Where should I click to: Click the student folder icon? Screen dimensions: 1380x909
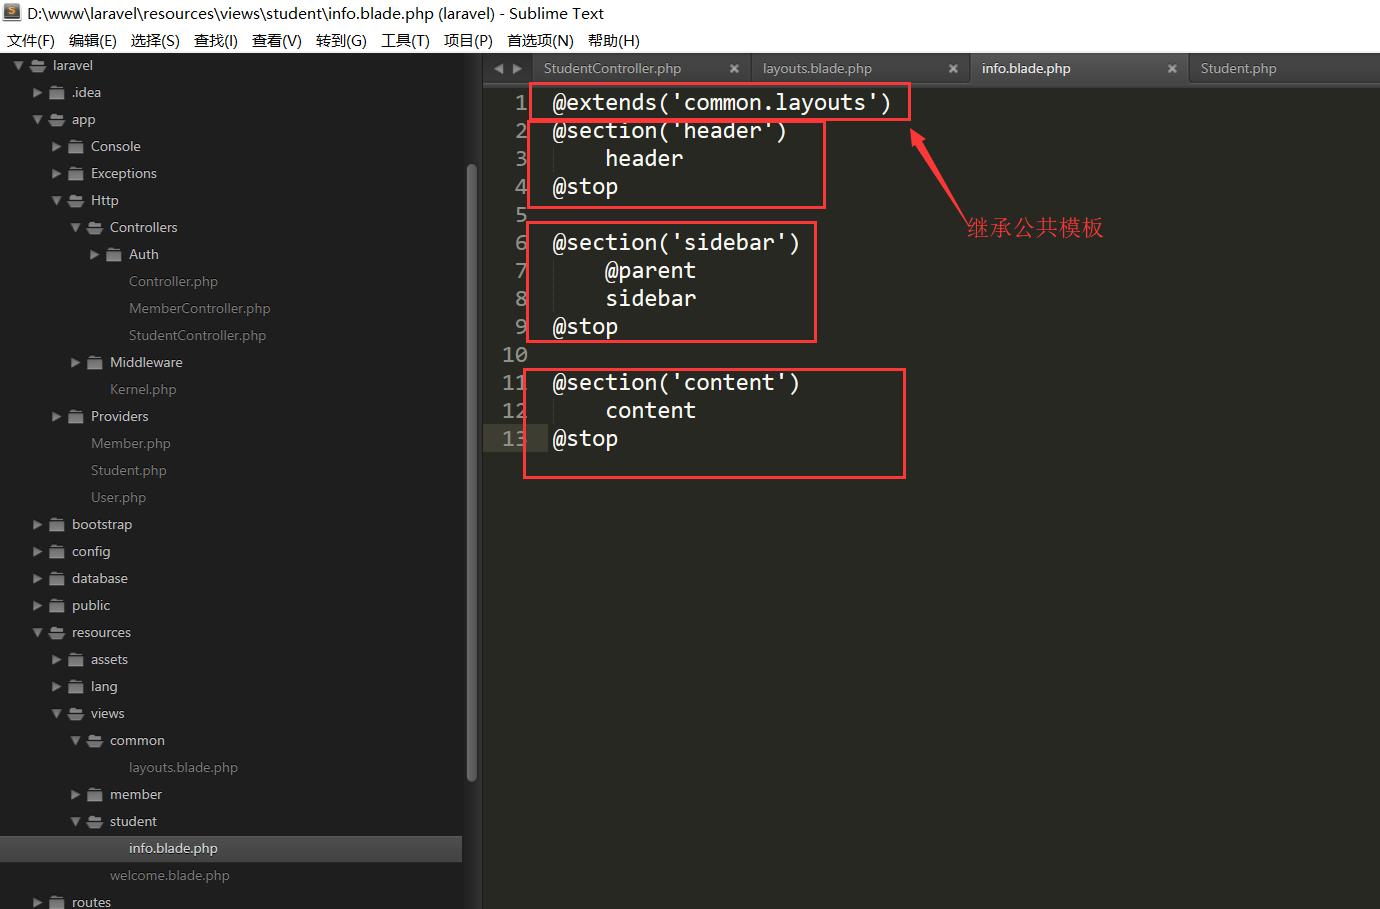(95, 822)
